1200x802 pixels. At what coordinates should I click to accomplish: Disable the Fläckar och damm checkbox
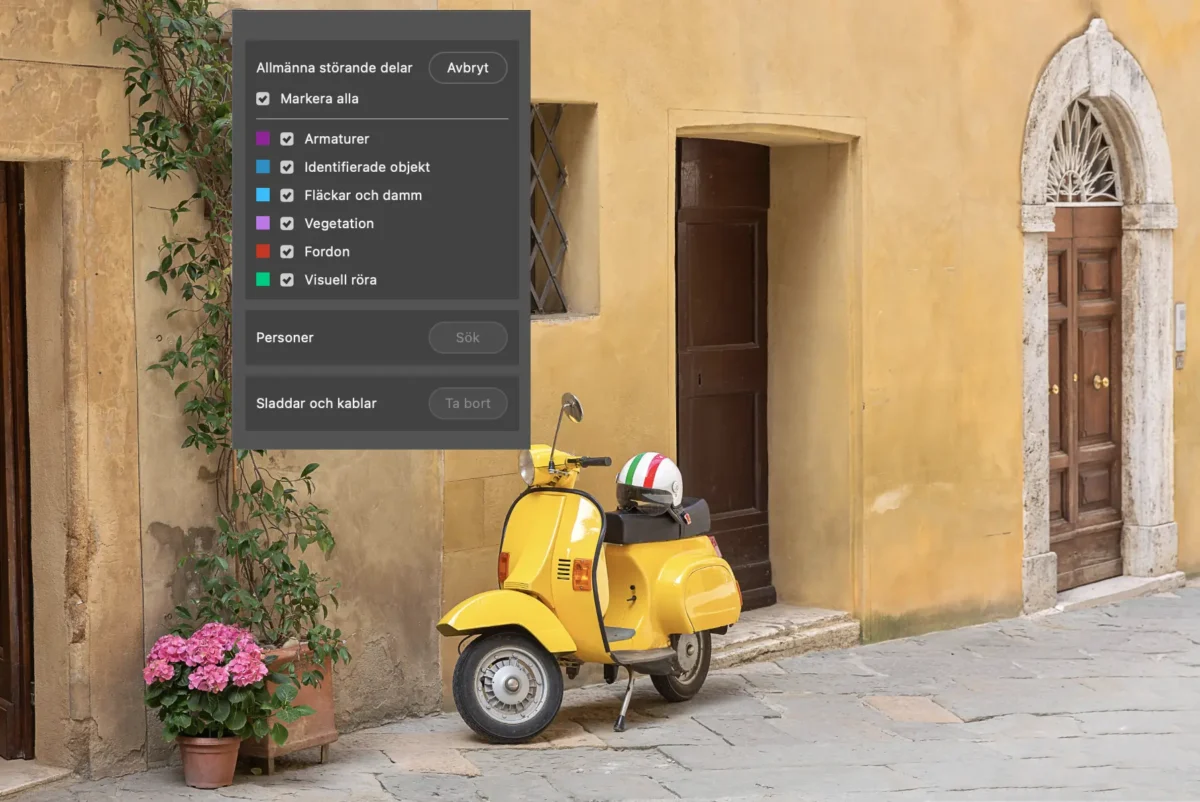coord(287,195)
